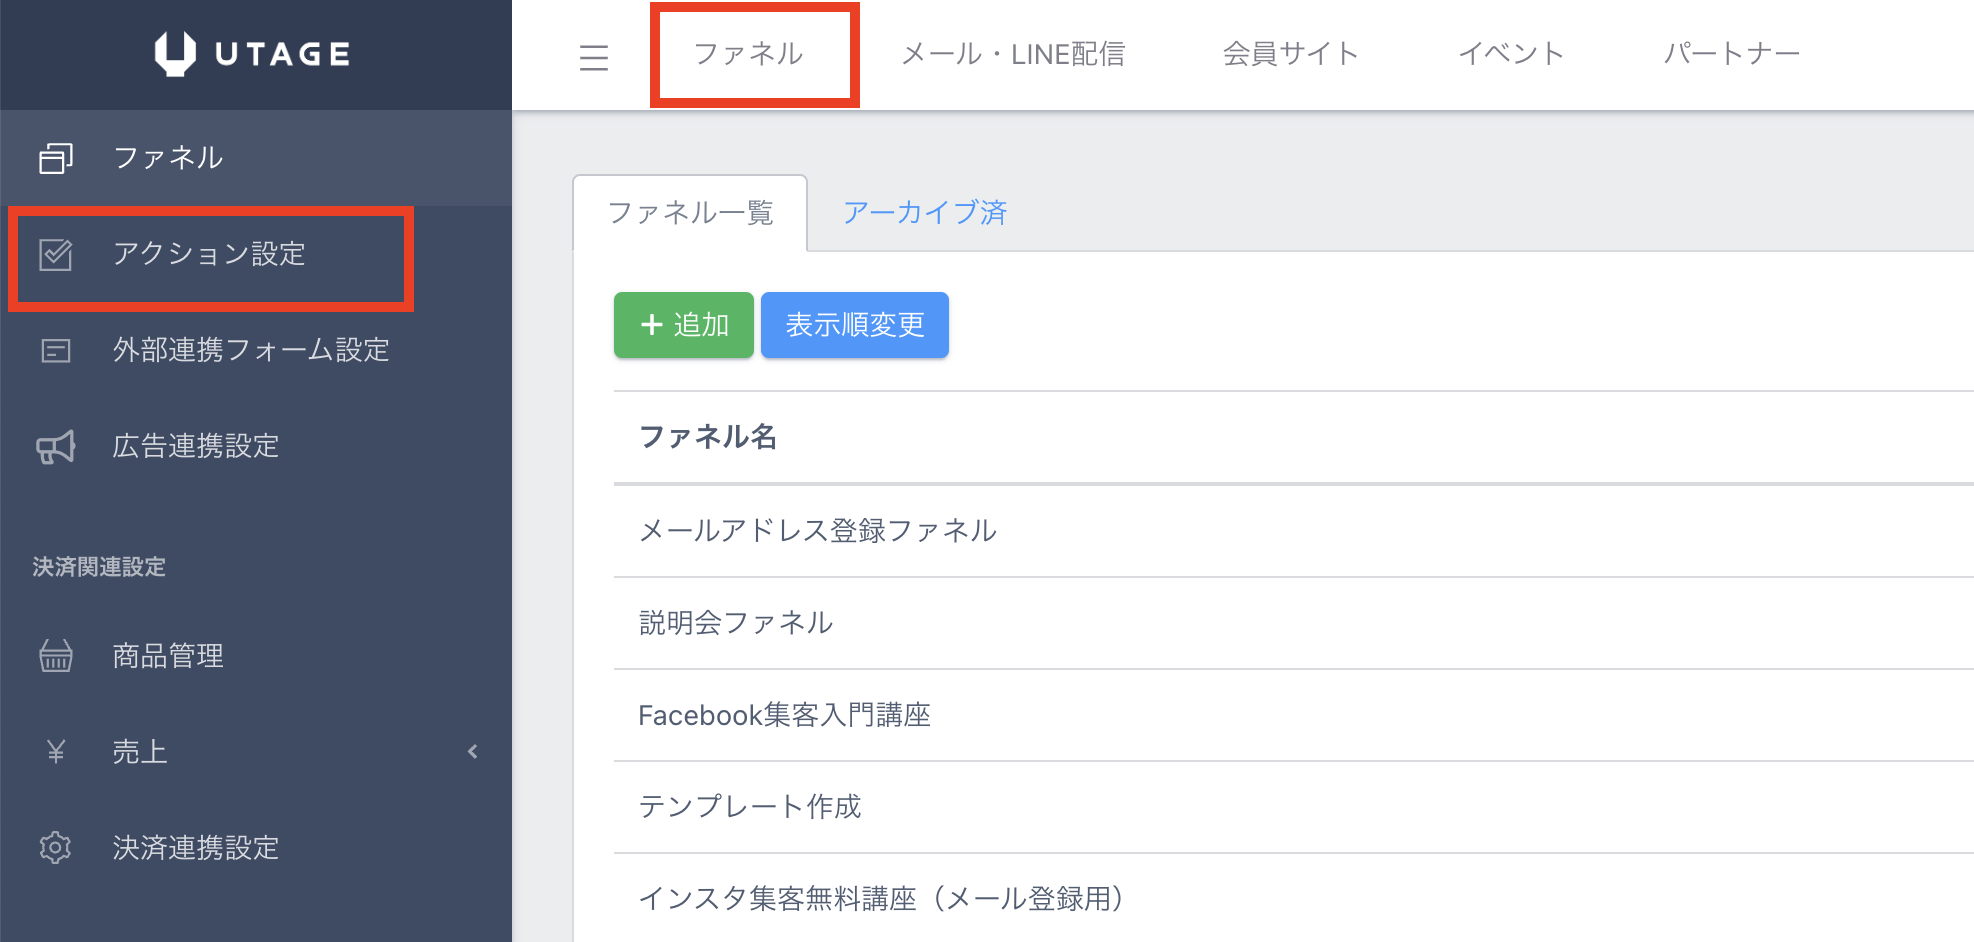
Task: Click the UTAGE logo in the header
Action: pyautogui.click(x=253, y=54)
